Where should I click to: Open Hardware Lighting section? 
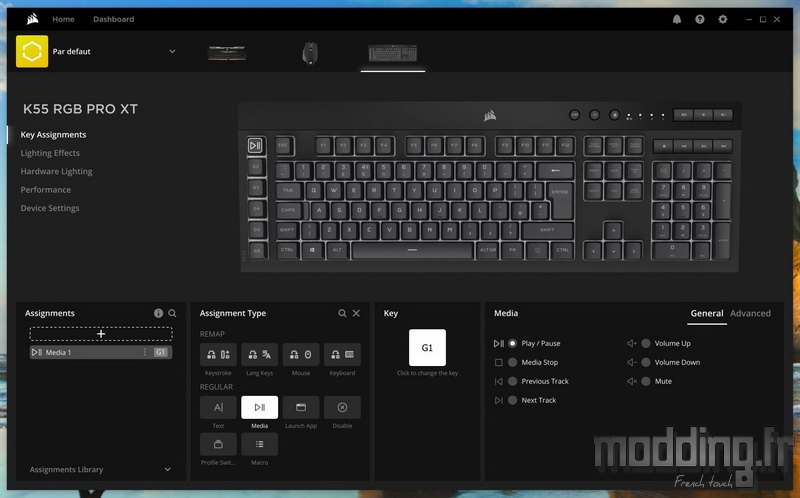56,171
